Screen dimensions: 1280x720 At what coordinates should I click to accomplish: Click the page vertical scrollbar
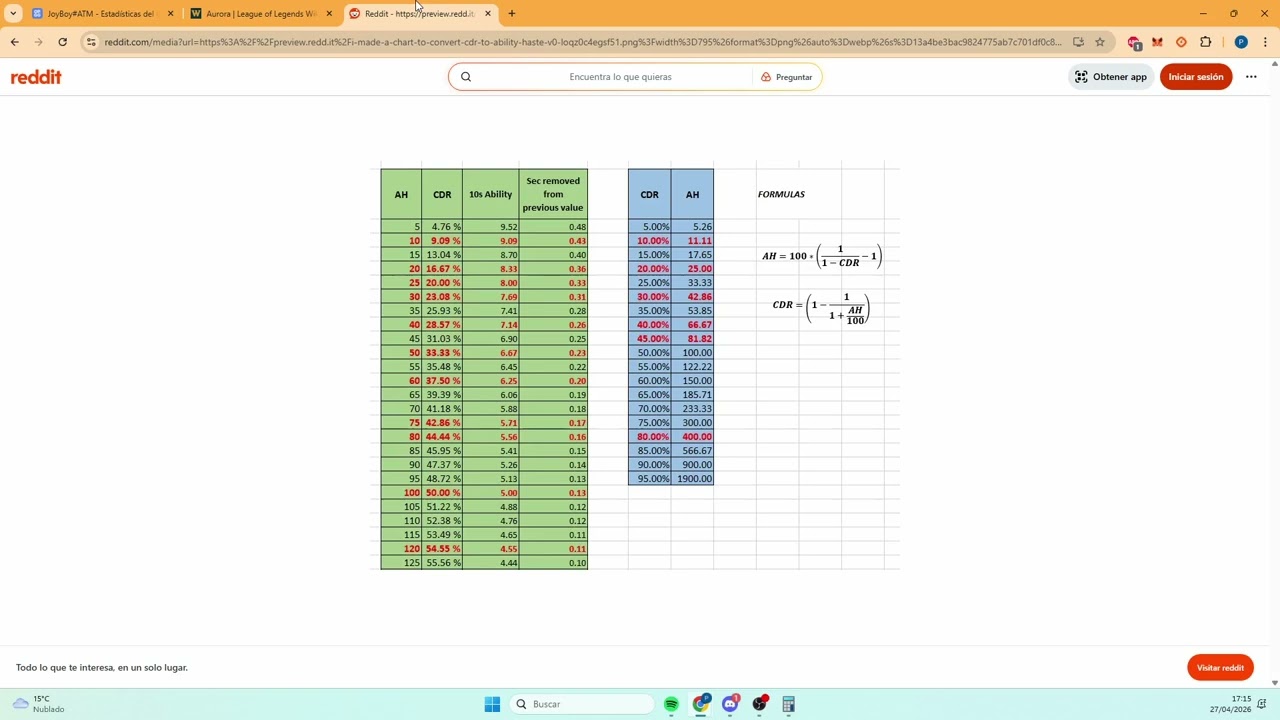[x=1274, y=373]
